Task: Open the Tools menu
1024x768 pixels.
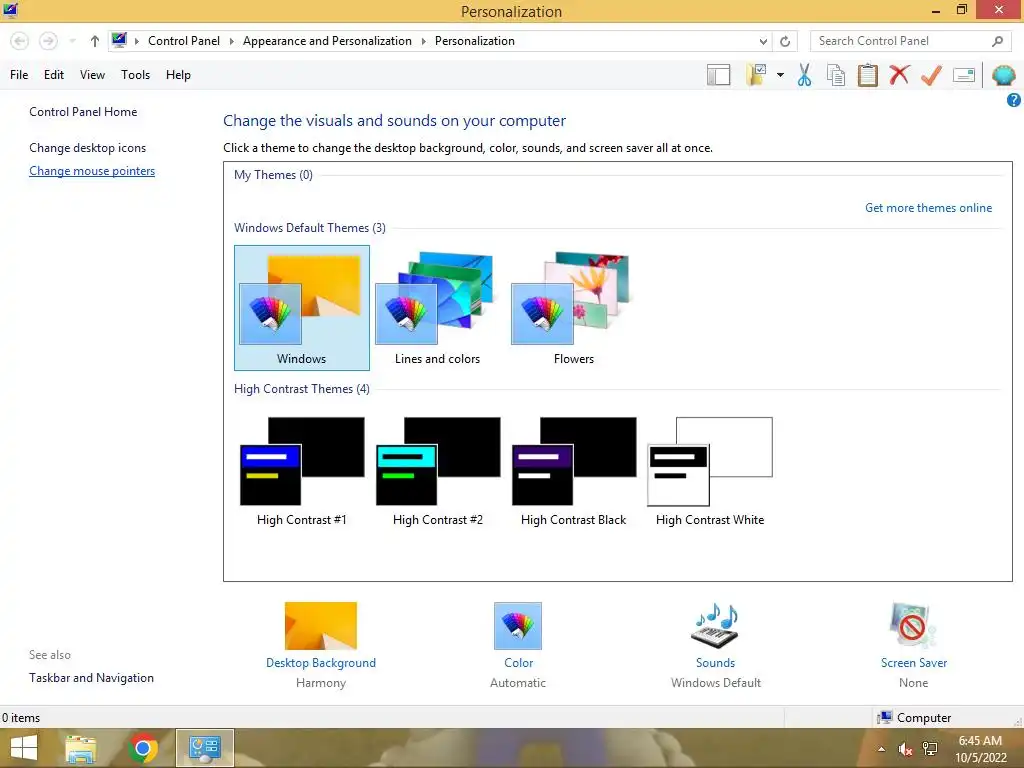Action: [x=135, y=75]
